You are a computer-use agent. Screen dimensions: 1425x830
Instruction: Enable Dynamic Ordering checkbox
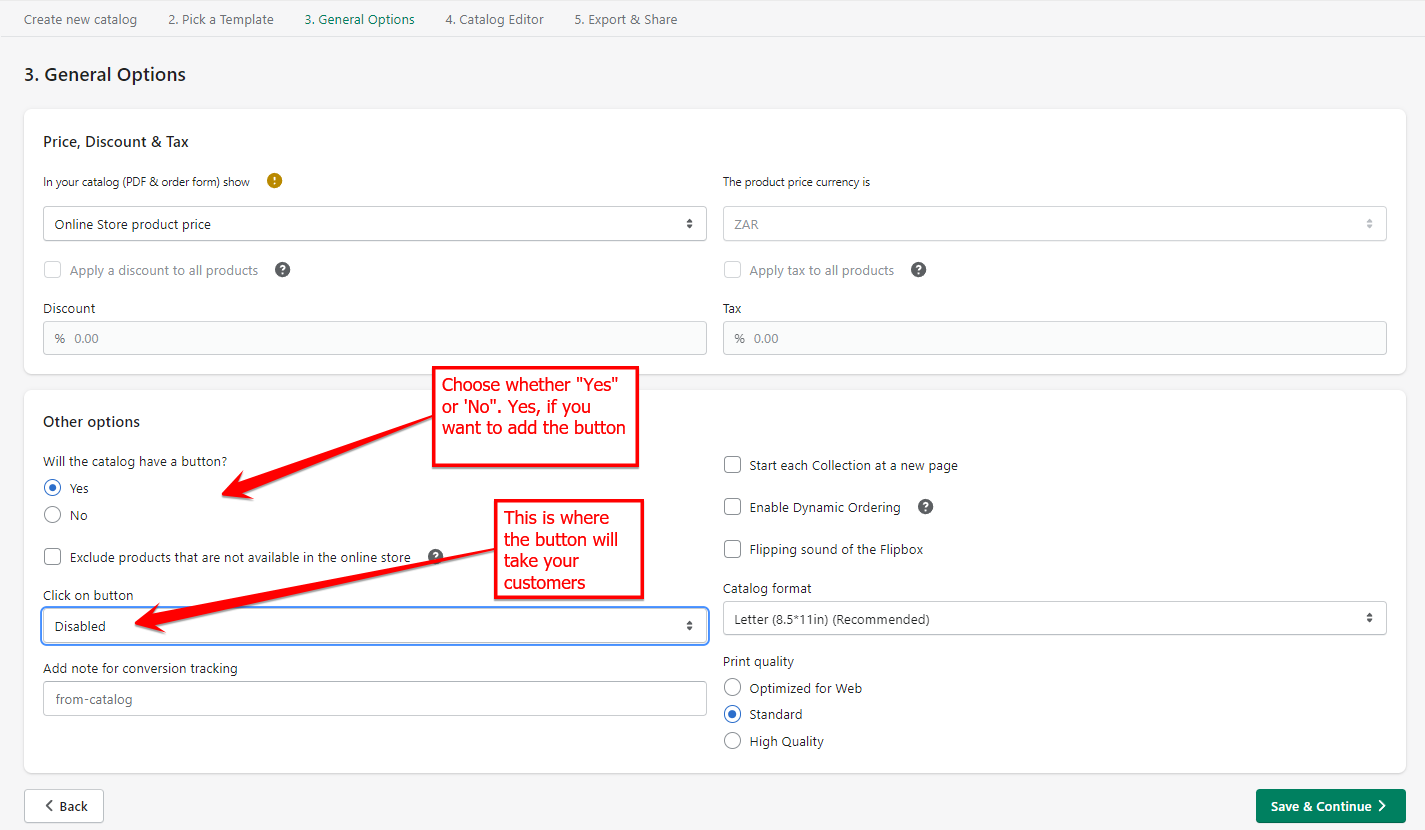pyautogui.click(x=733, y=507)
